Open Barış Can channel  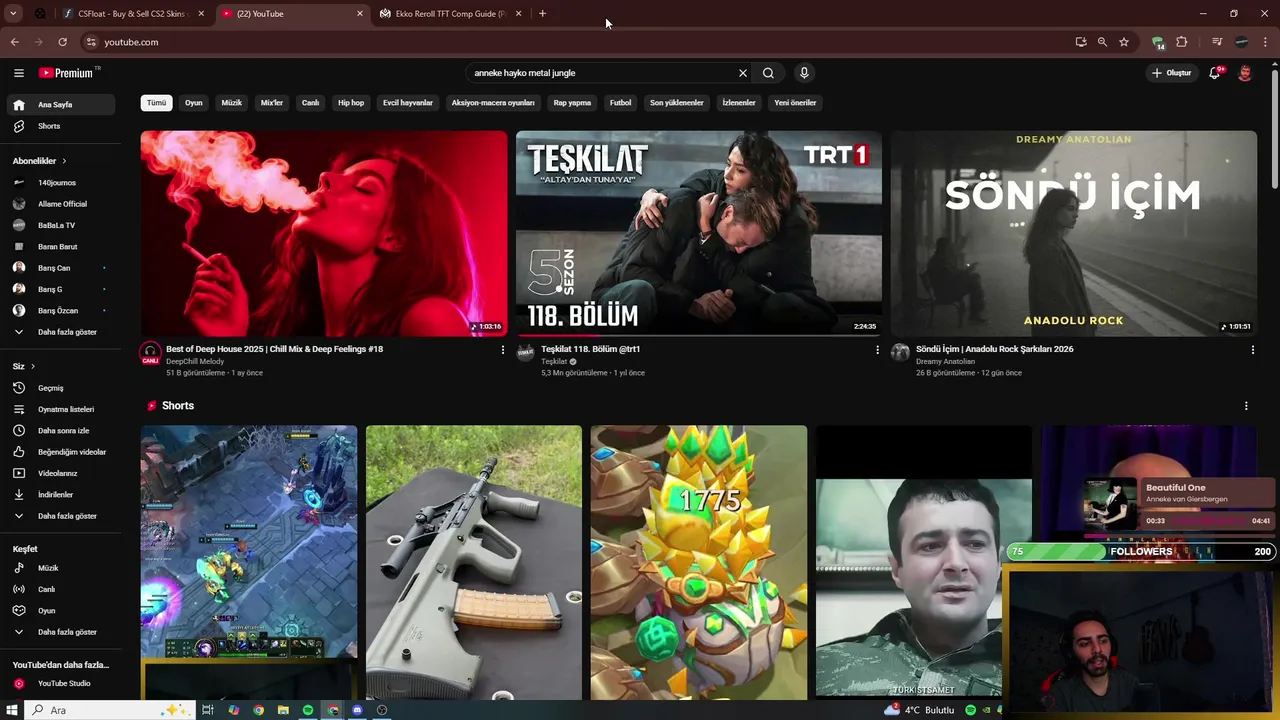coord(61,268)
